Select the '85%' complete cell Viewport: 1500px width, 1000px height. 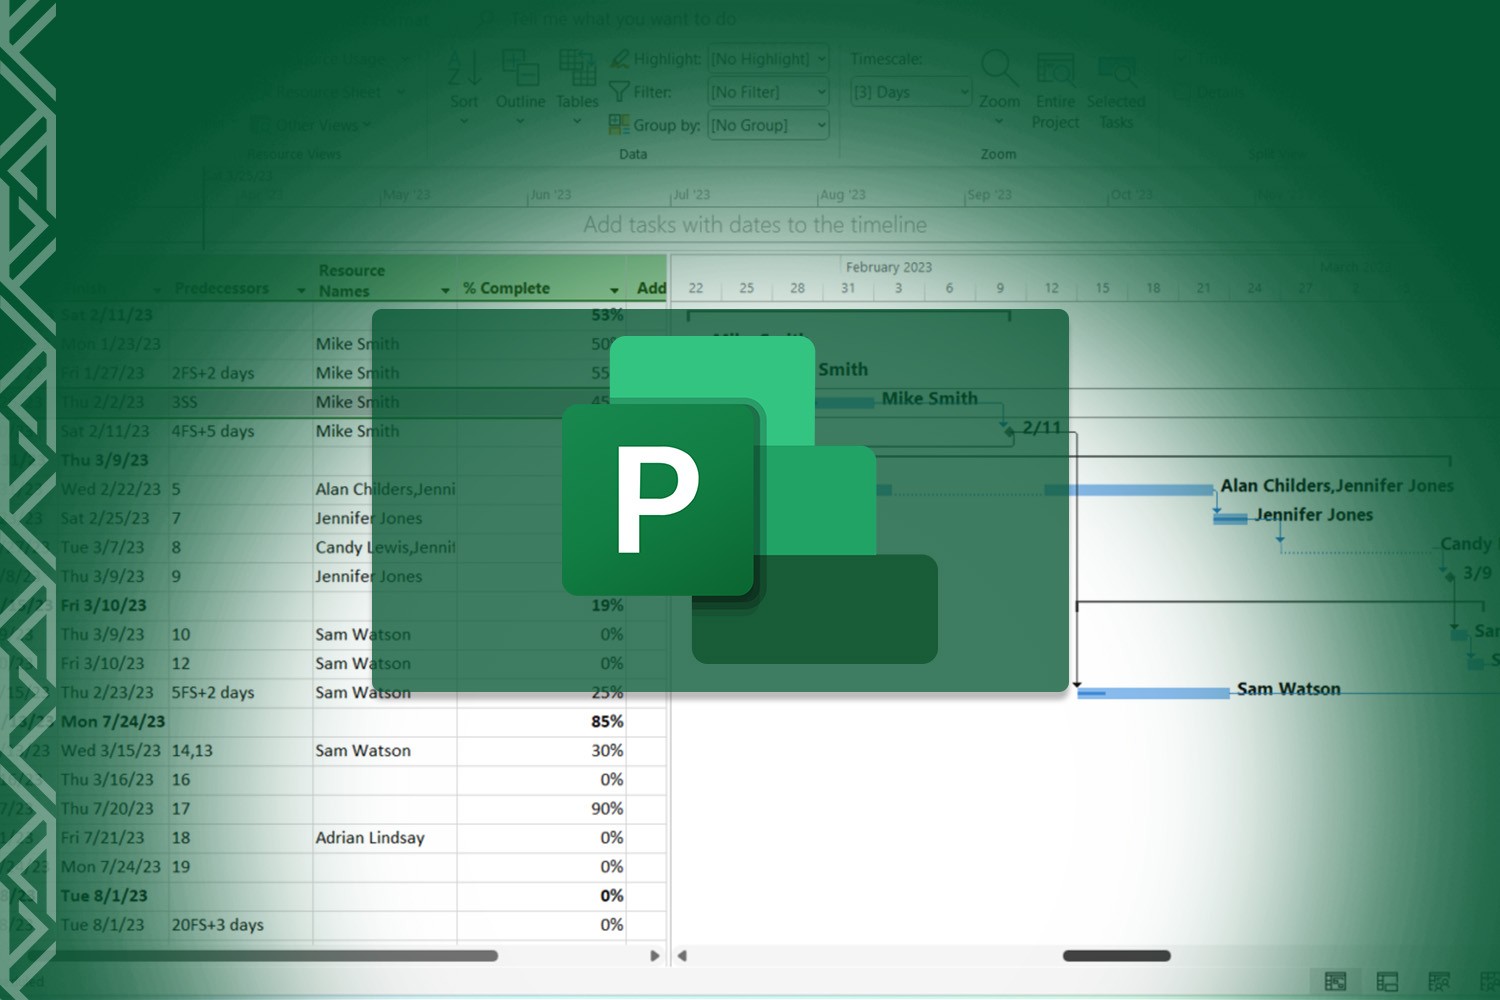541,721
